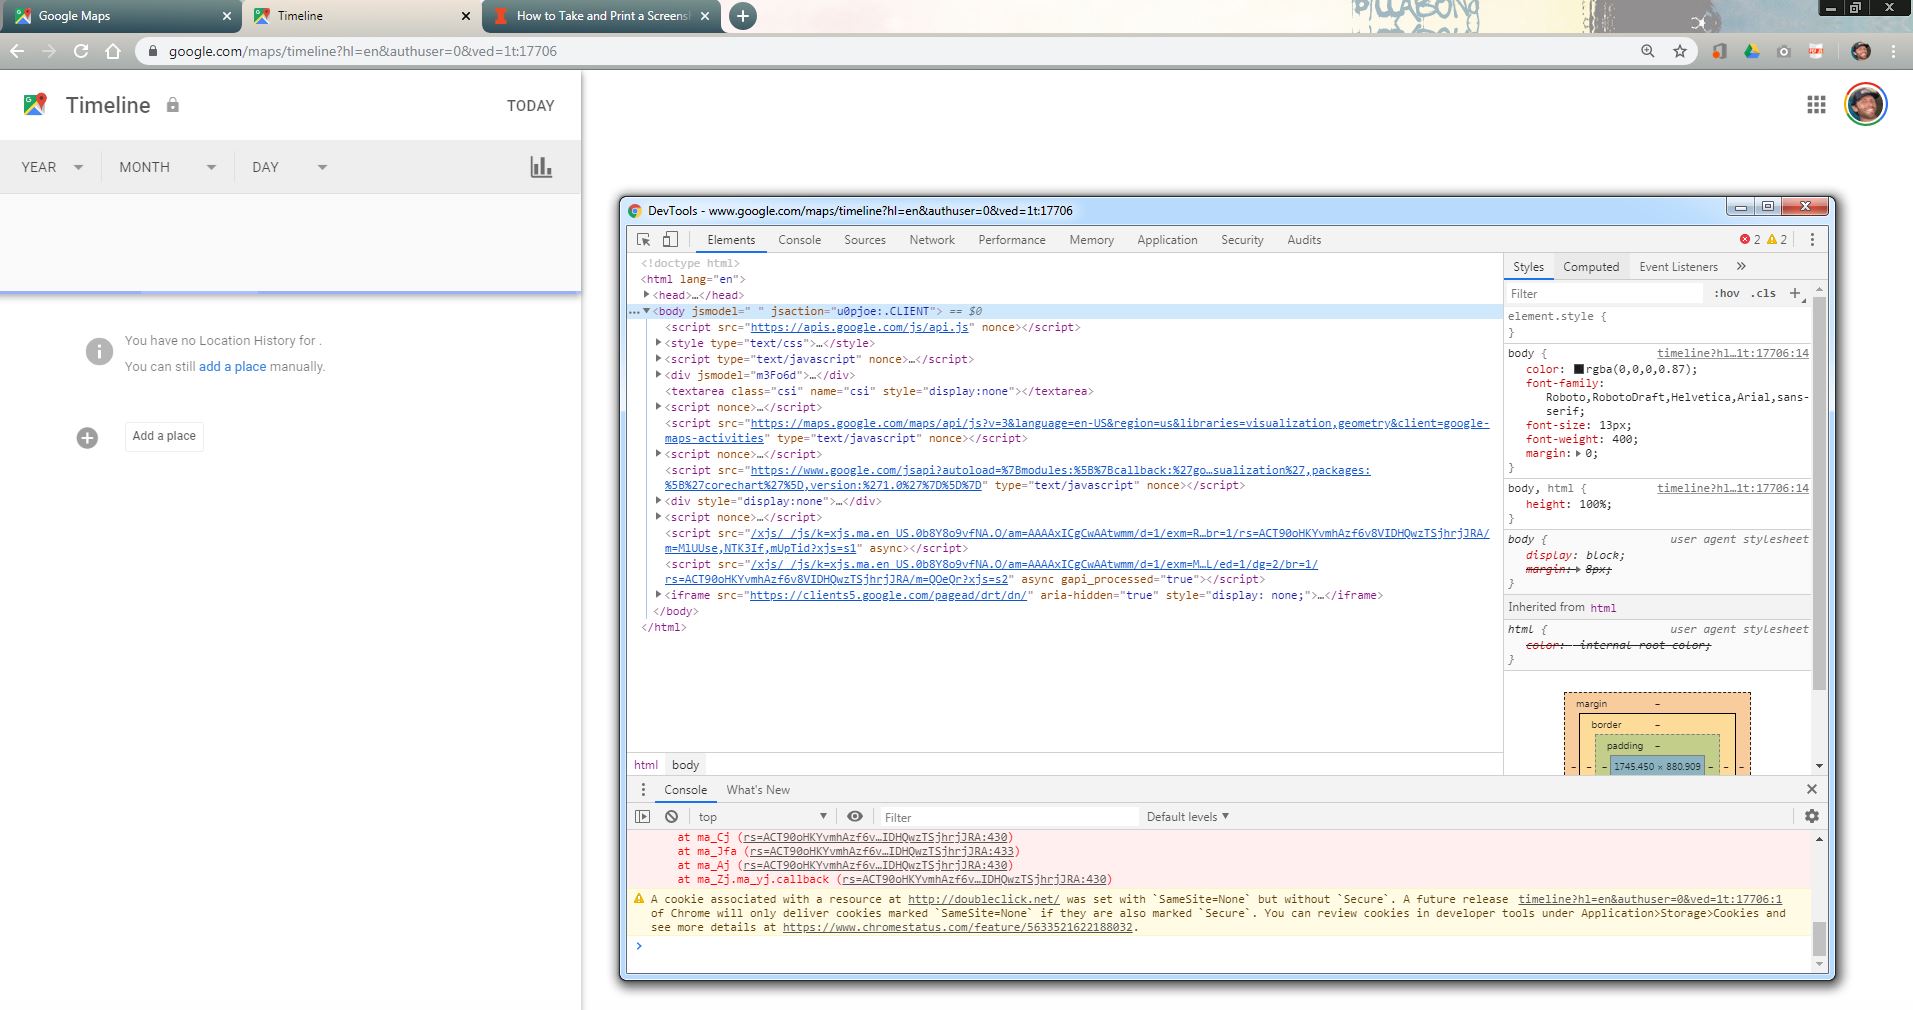
Task: Collapse the body element node
Action: [647, 311]
